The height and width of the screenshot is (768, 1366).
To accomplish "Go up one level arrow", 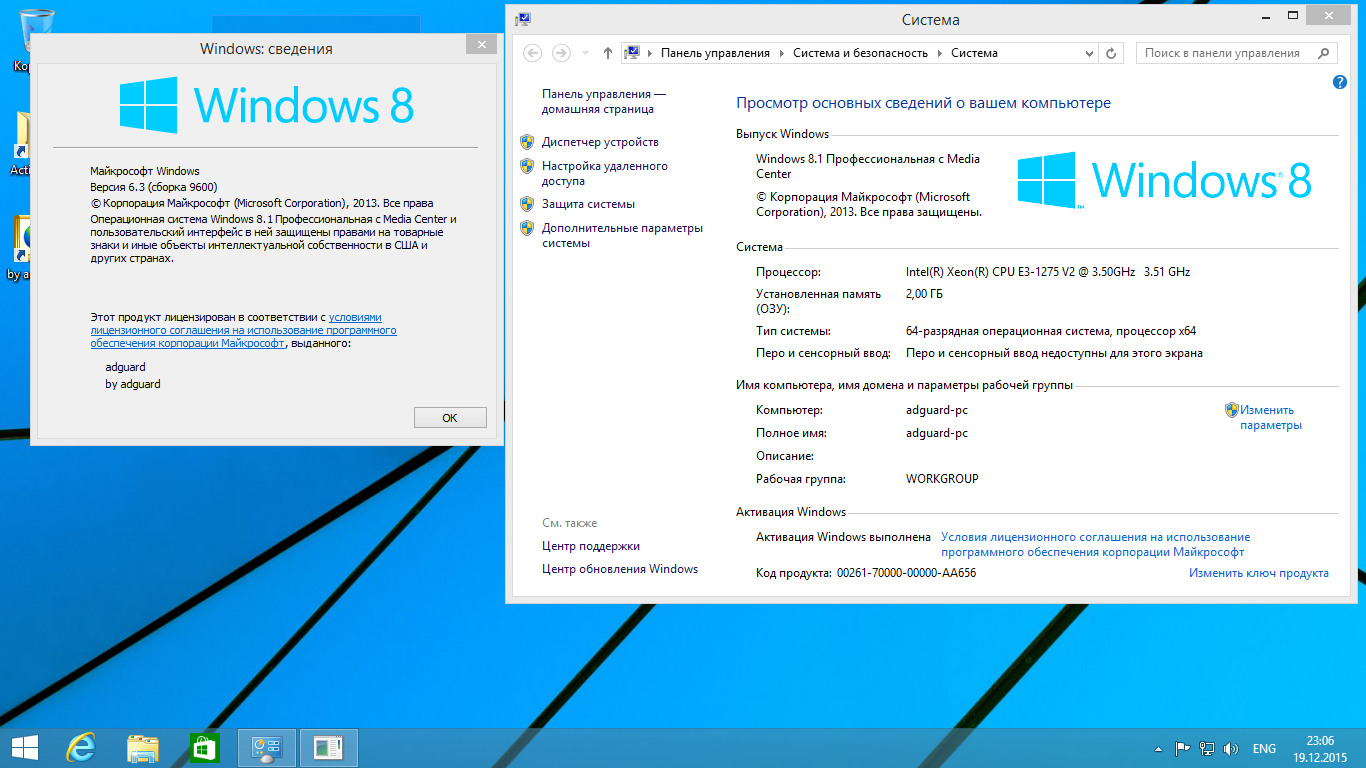I will point(608,53).
